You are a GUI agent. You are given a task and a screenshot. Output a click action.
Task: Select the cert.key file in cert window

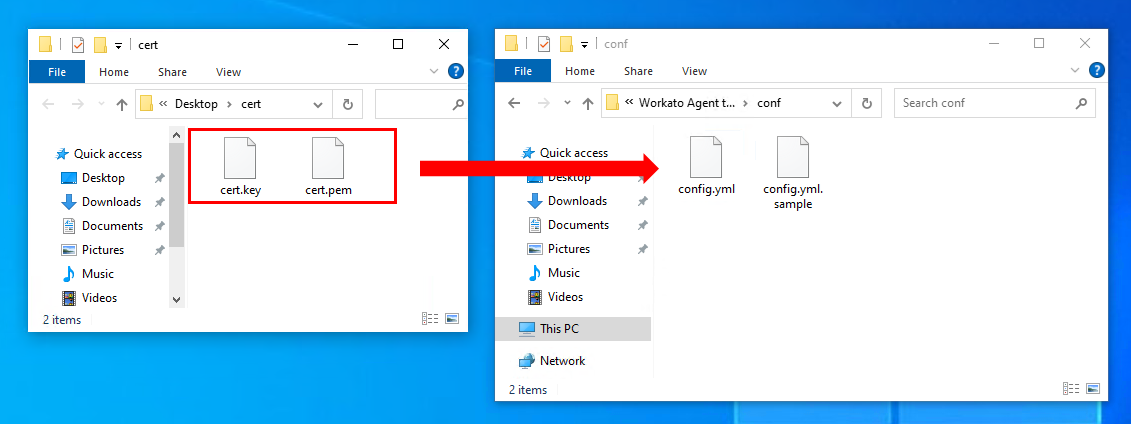coord(240,167)
